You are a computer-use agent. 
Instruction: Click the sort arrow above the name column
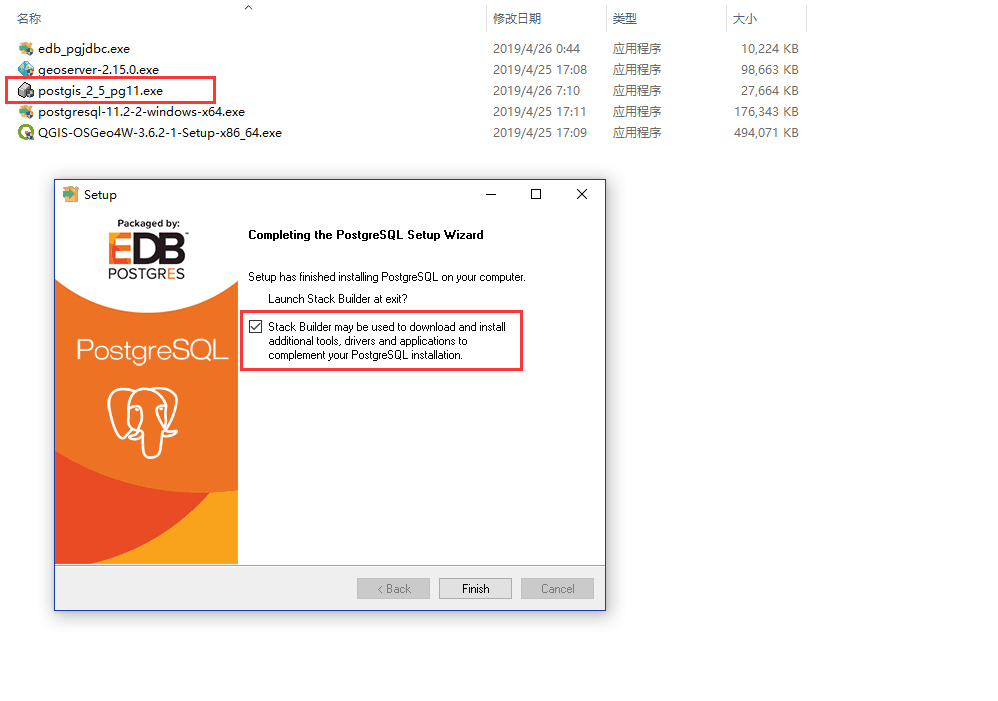click(x=249, y=8)
